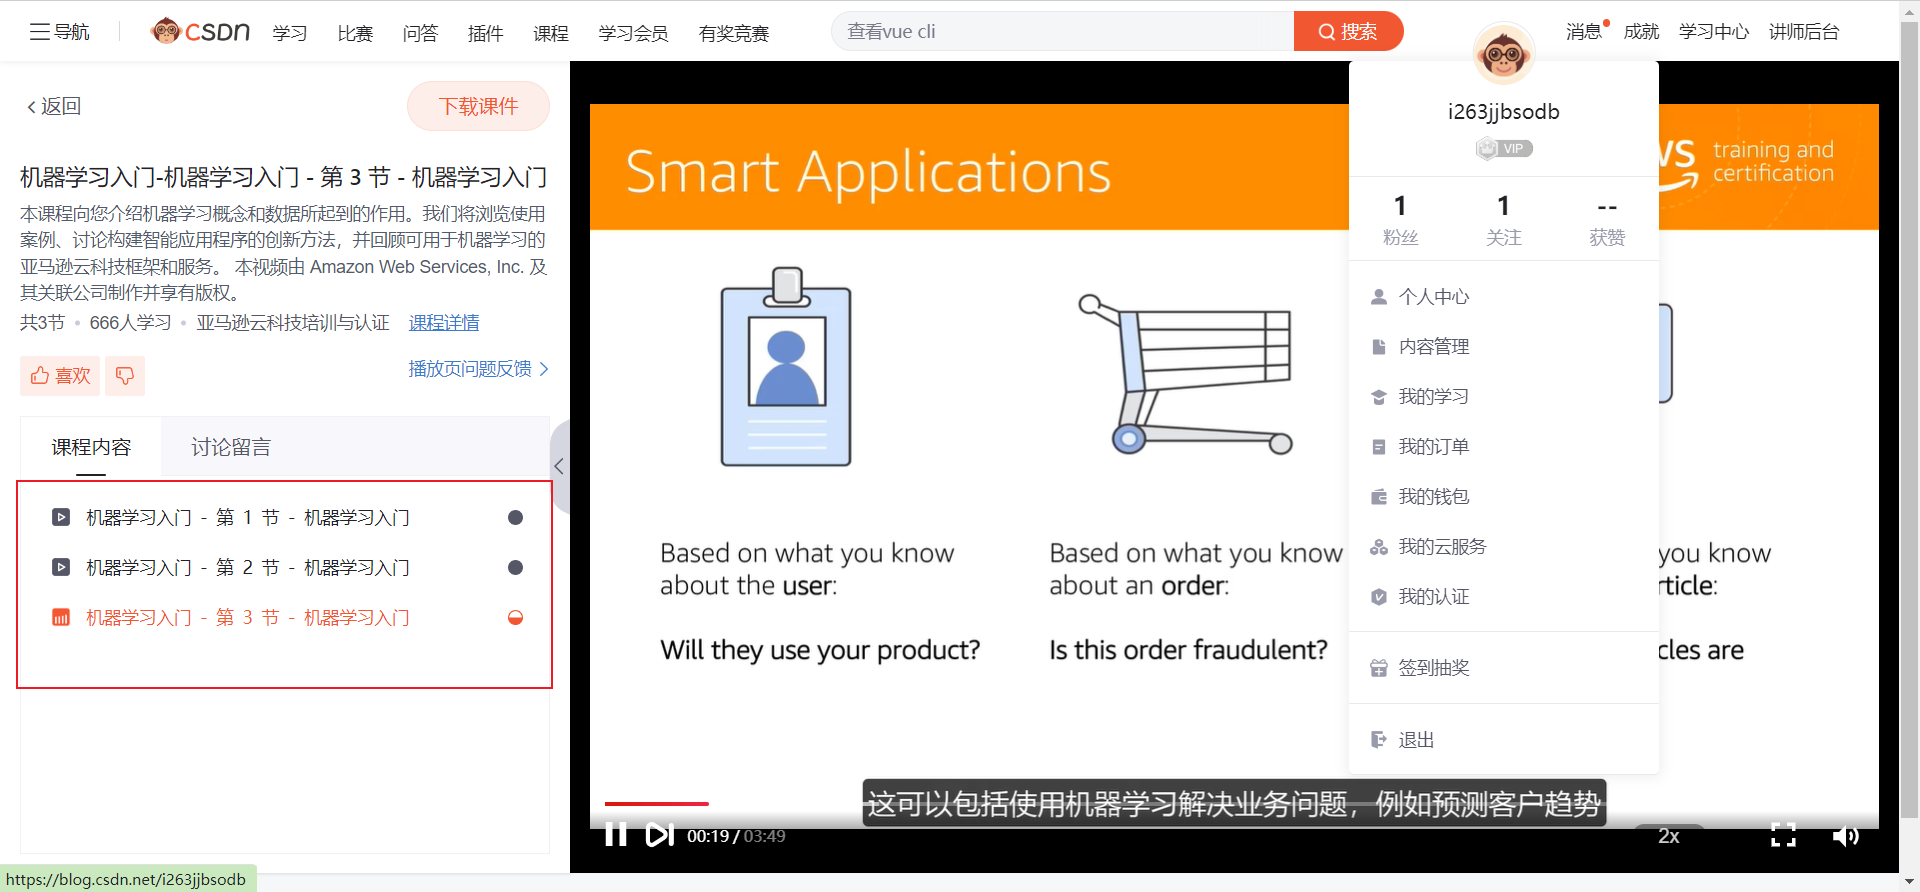
Task: Open 学习中心 in the header
Action: (1714, 32)
